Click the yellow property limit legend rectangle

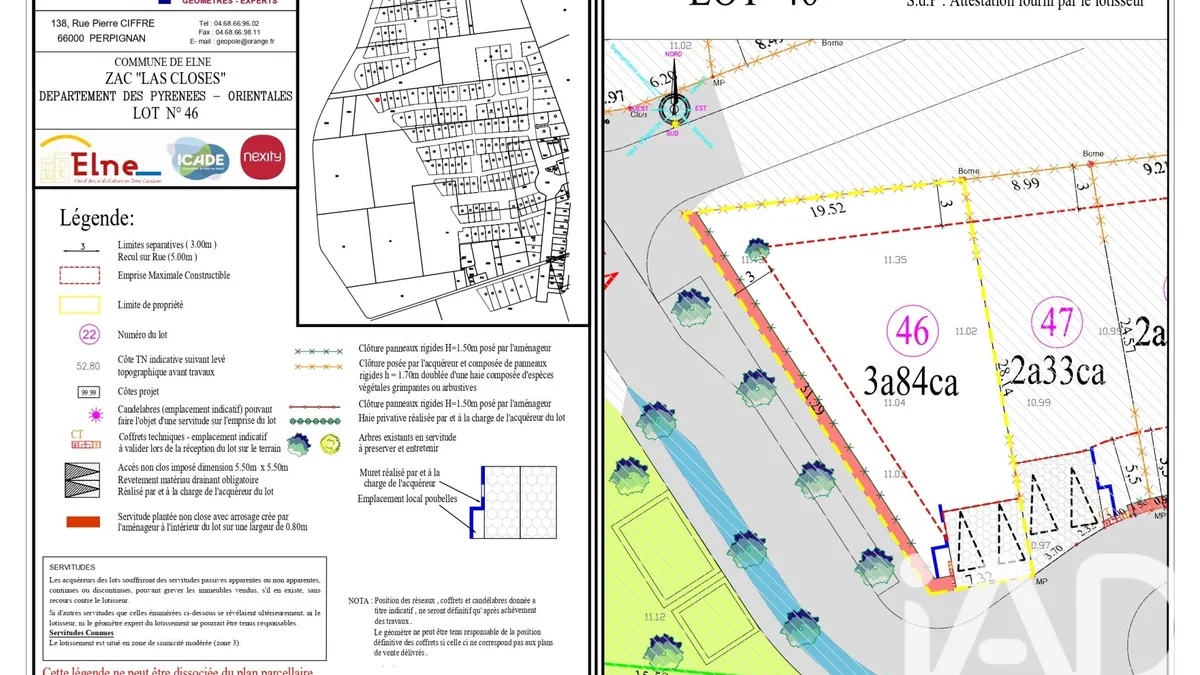(81, 305)
